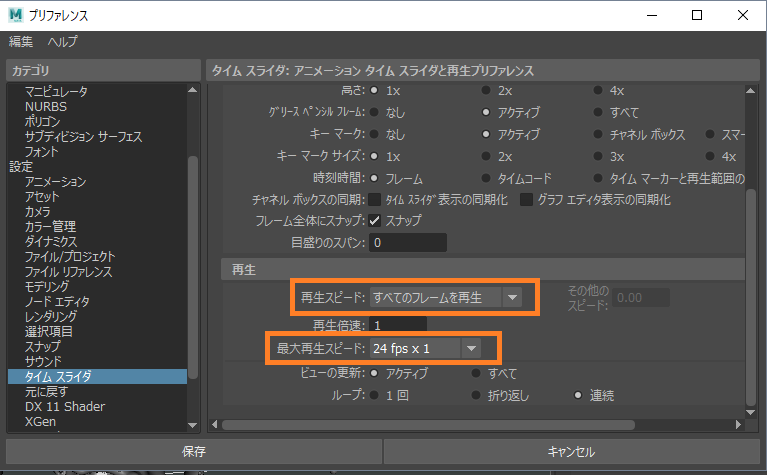Maximize the プリファレンス window
The width and height of the screenshot is (767, 475).
[x=697, y=15]
